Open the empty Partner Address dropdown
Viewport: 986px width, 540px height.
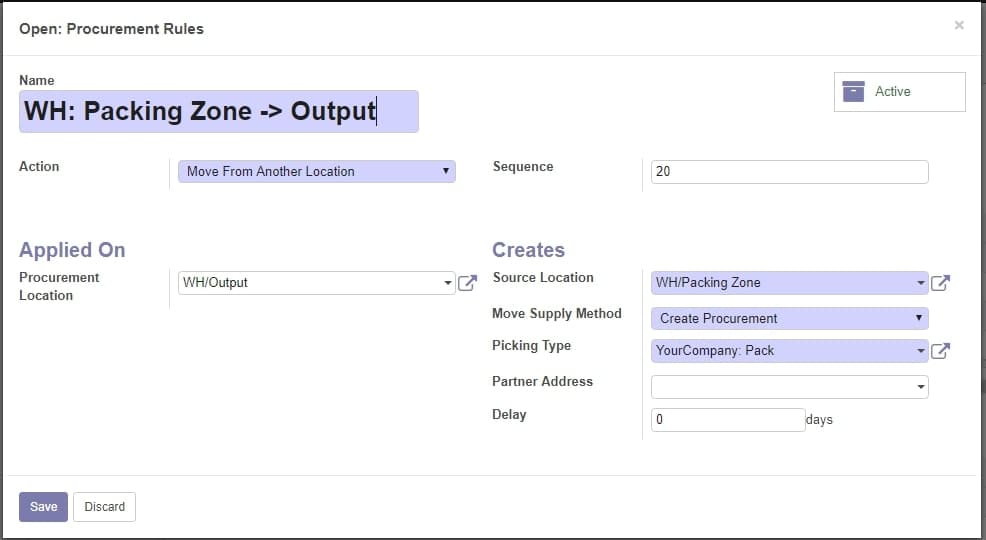[790, 387]
